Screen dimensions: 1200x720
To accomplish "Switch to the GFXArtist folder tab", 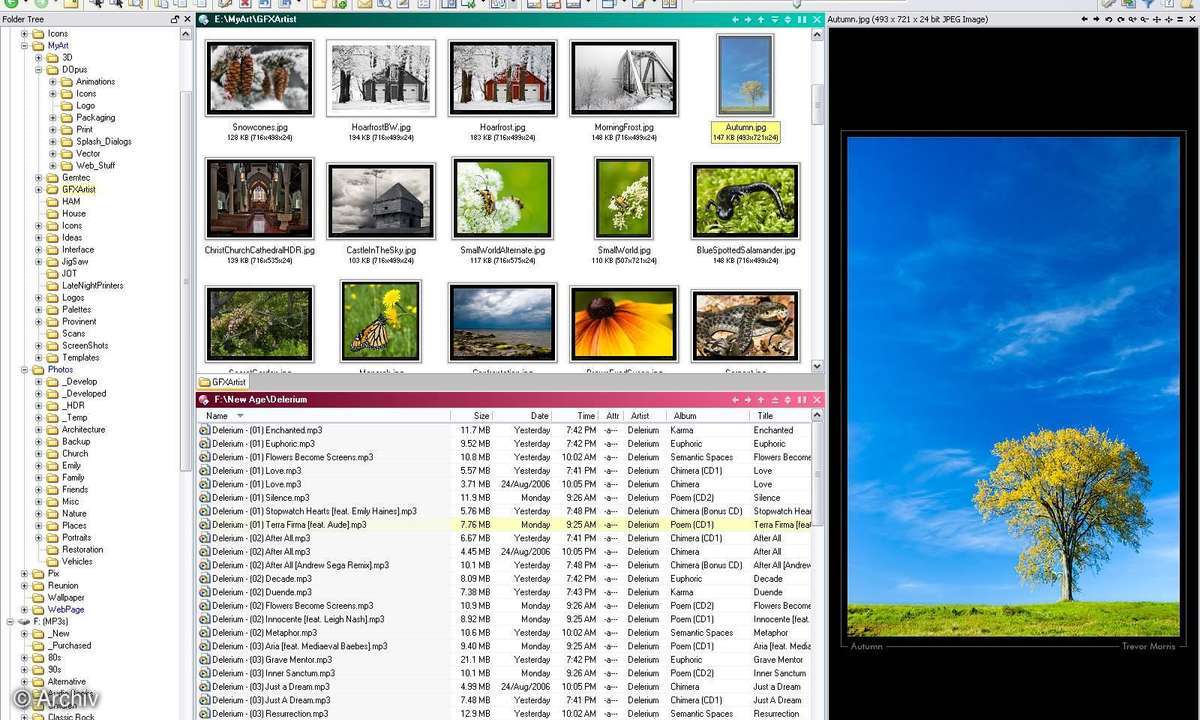I will coord(223,382).
